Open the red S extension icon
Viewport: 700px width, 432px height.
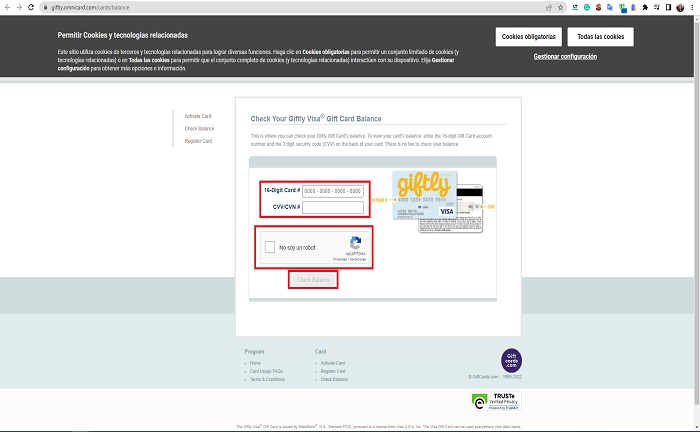coord(599,8)
